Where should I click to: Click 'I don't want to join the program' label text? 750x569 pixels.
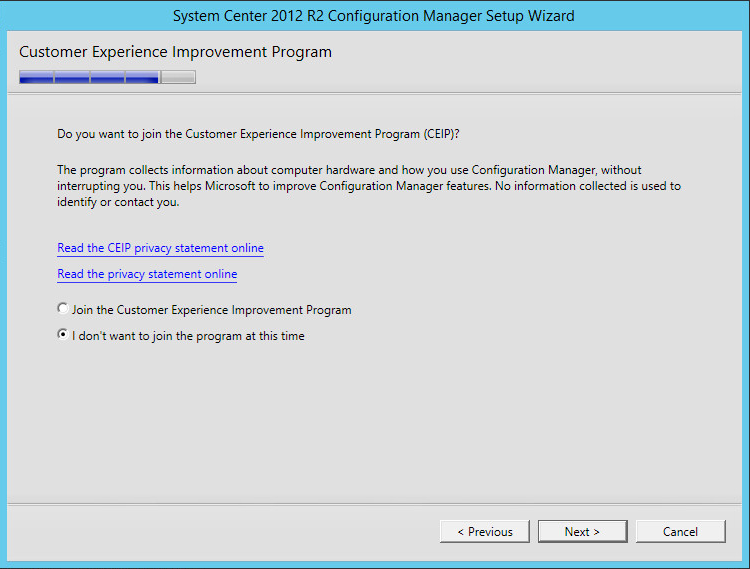(188, 336)
